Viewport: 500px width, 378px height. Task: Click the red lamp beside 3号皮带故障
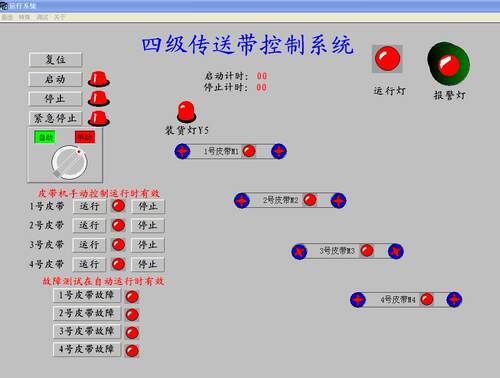click(x=132, y=333)
